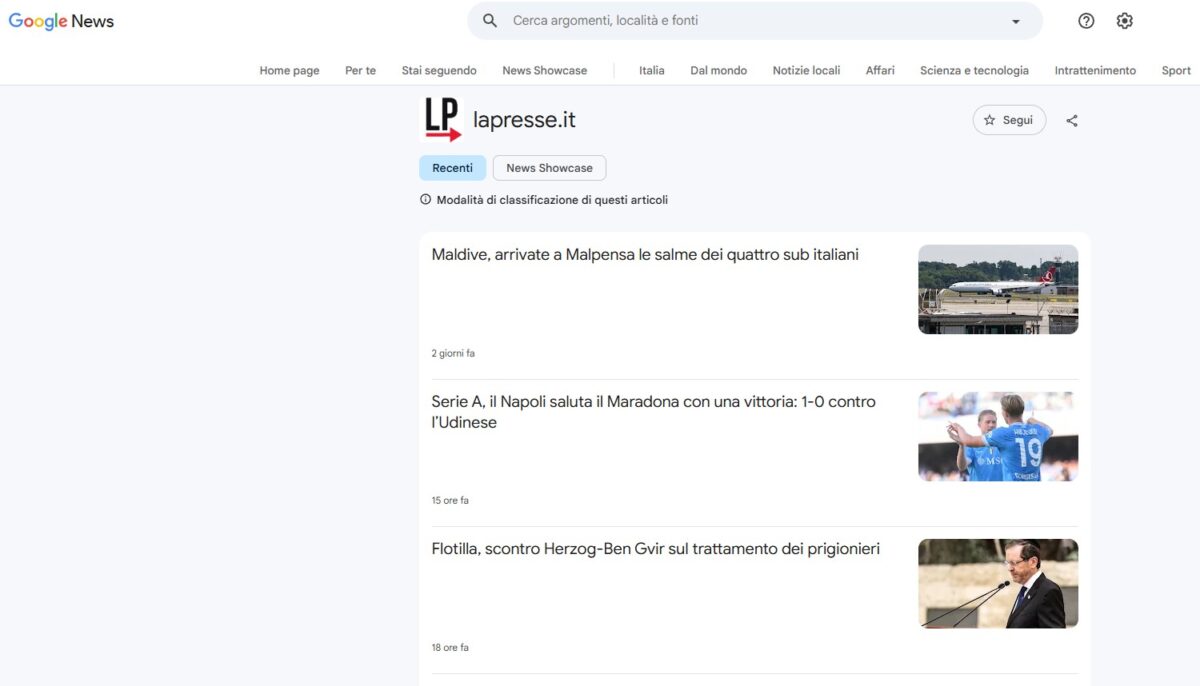Open the Dal mondo section

click(x=719, y=71)
